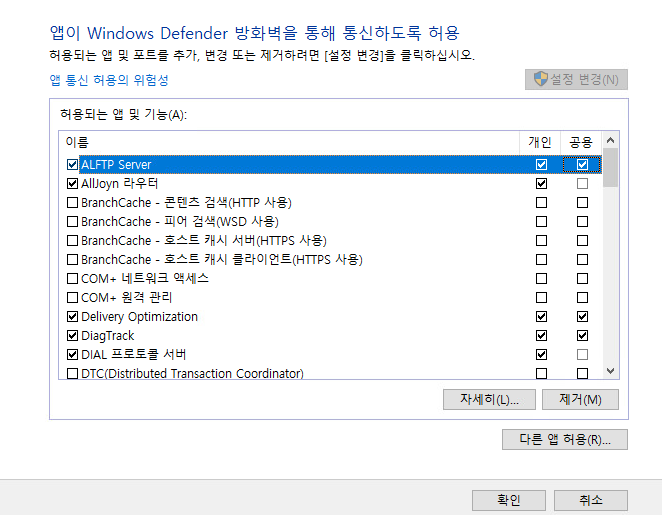Viewport: 662px width, 515px height.
Task: Click the list's vertical scrollbar thumb
Action: point(610,168)
